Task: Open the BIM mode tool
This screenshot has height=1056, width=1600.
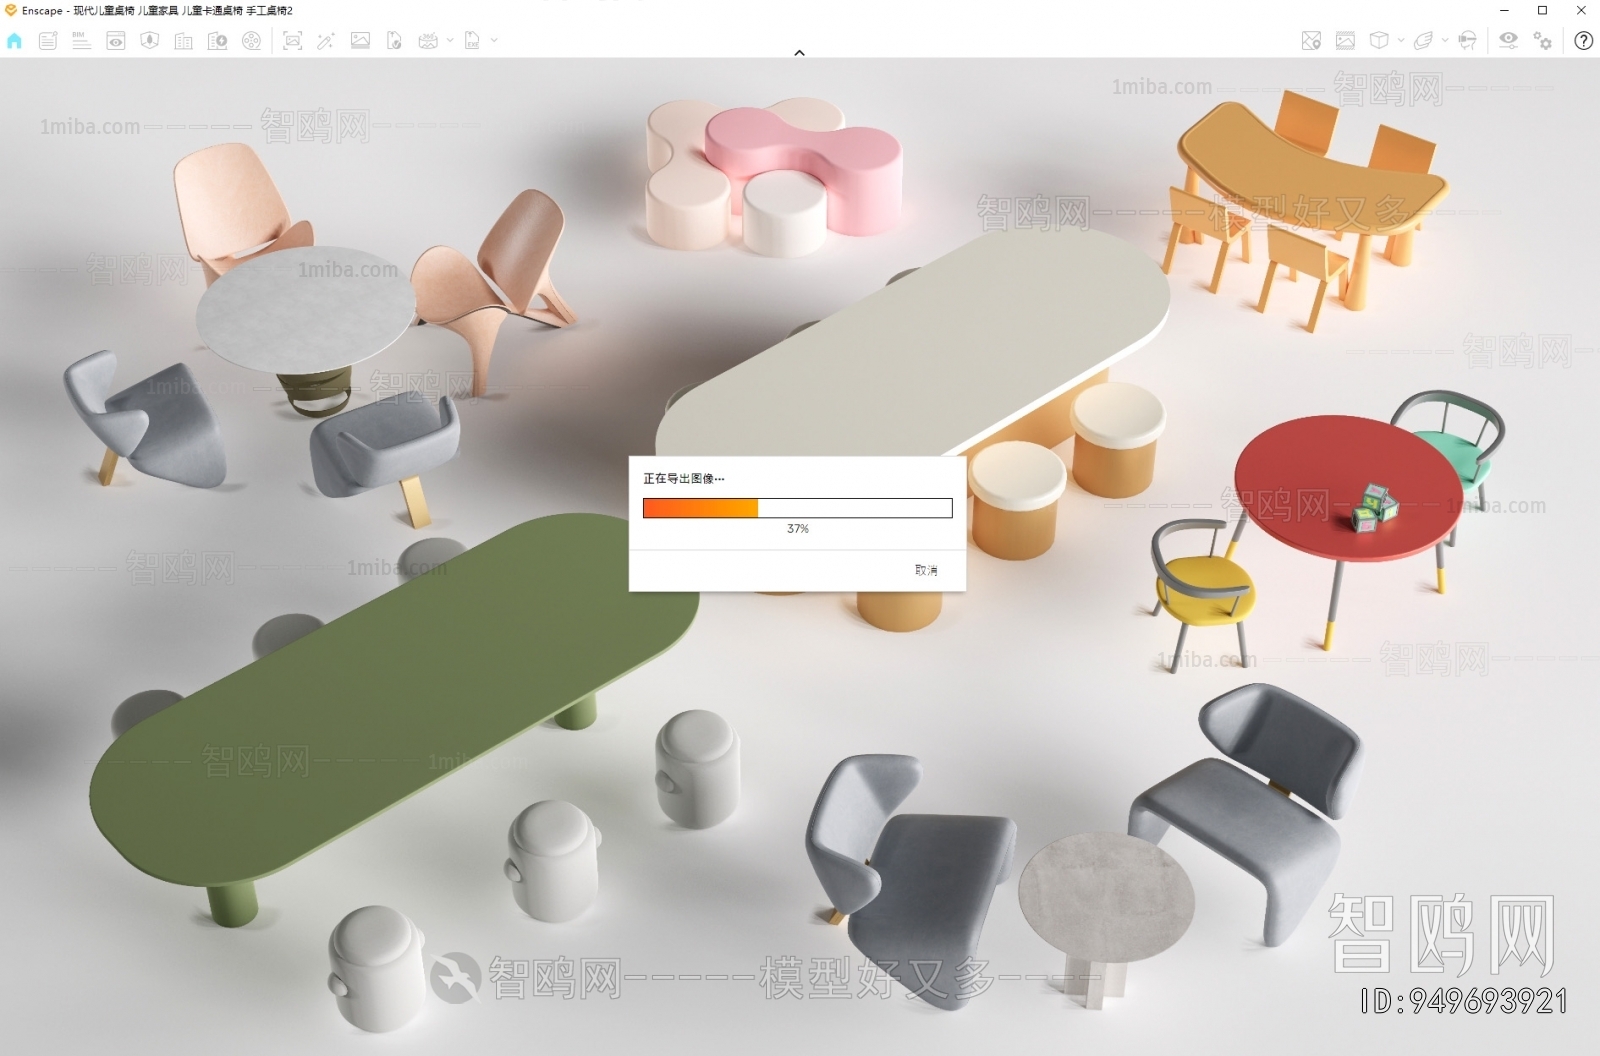Action: tap(81, 41)
